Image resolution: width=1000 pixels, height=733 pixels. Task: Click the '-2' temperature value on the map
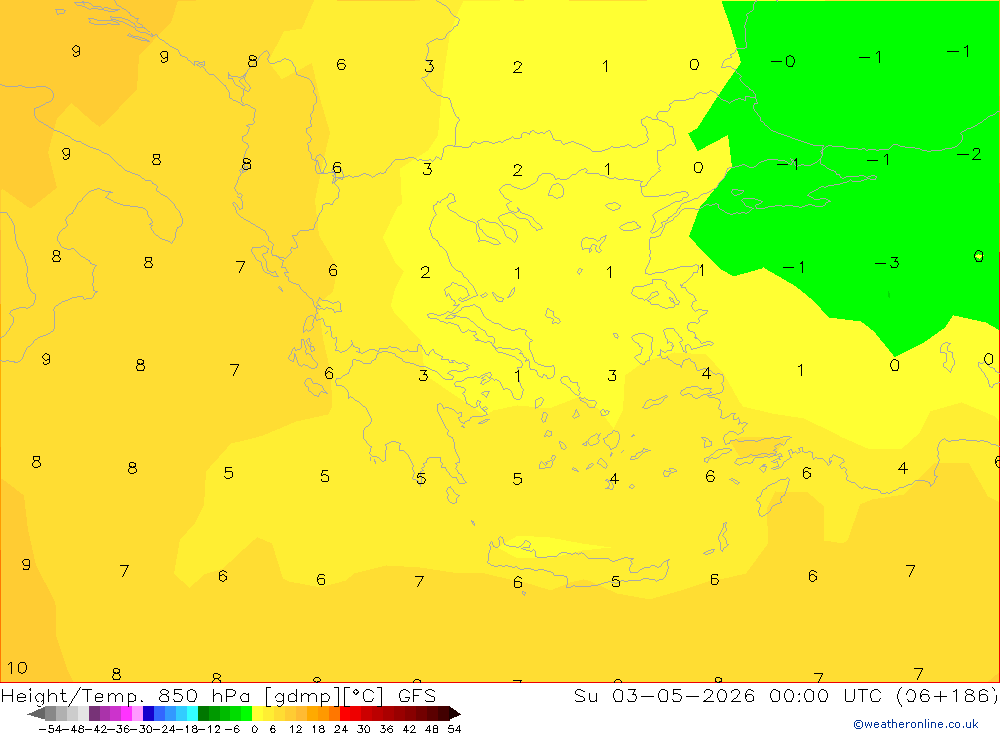coord(969,154)
